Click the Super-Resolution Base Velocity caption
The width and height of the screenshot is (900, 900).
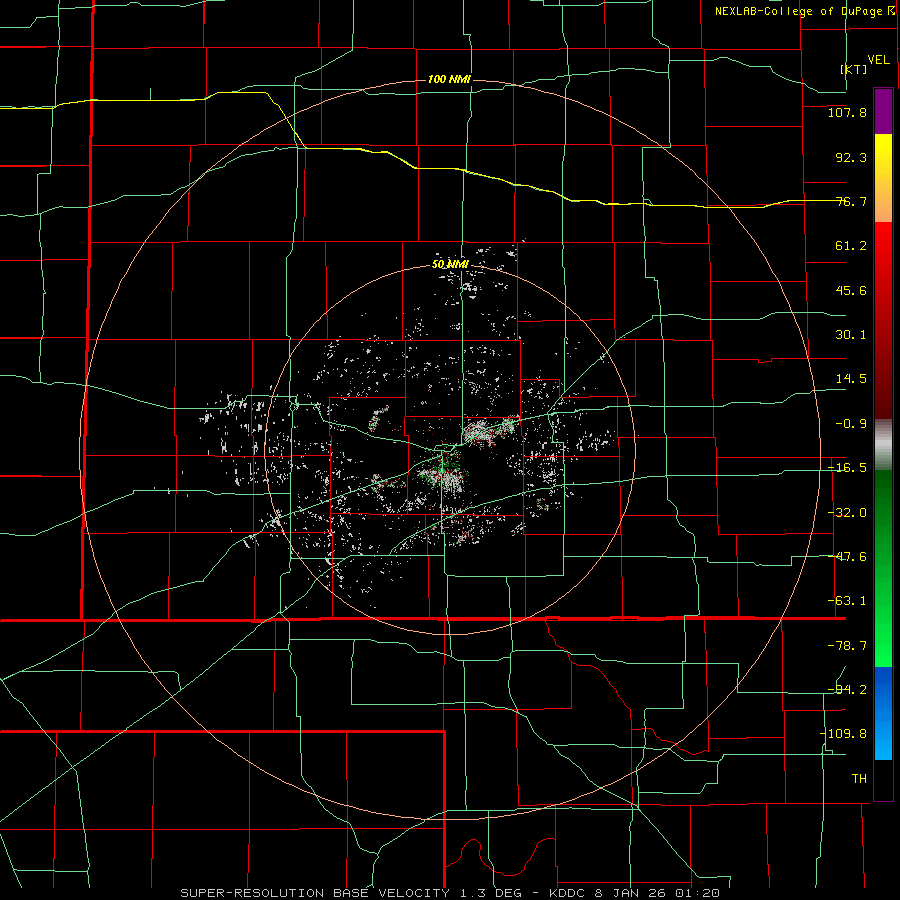click(449, 893)
